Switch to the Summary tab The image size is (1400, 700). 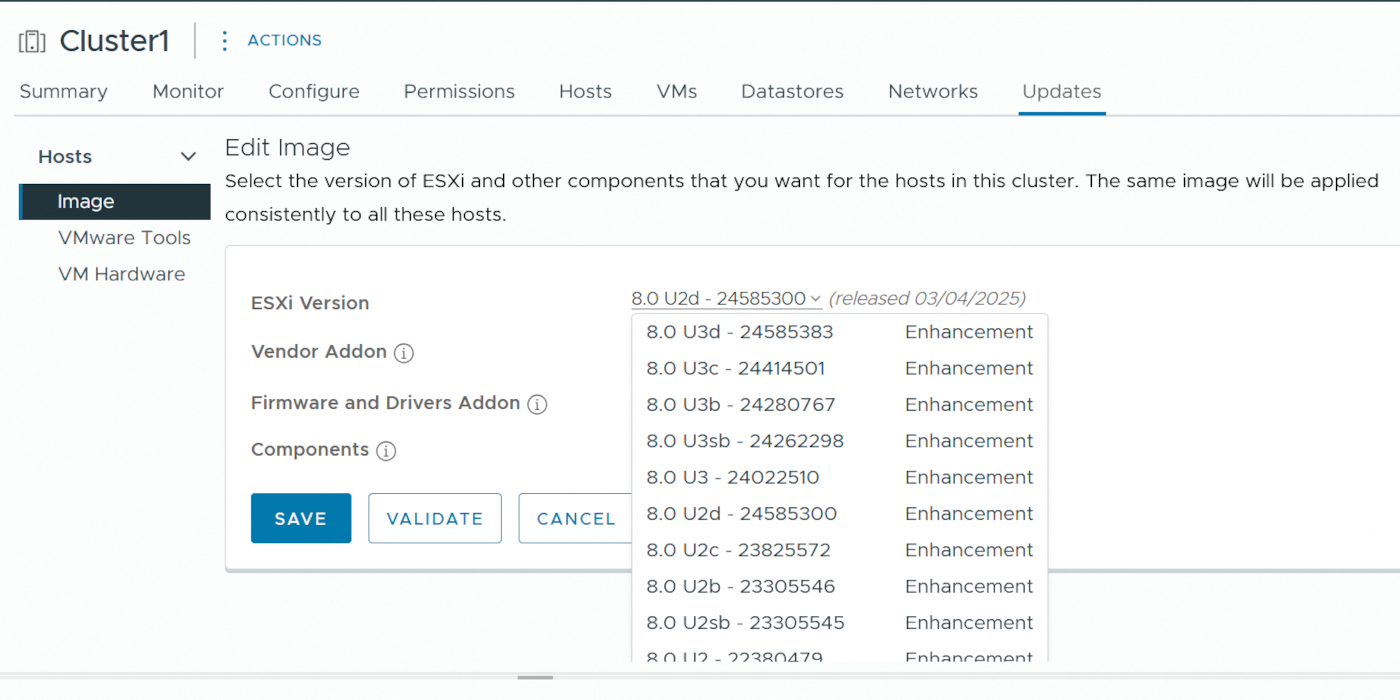[63, 91]
